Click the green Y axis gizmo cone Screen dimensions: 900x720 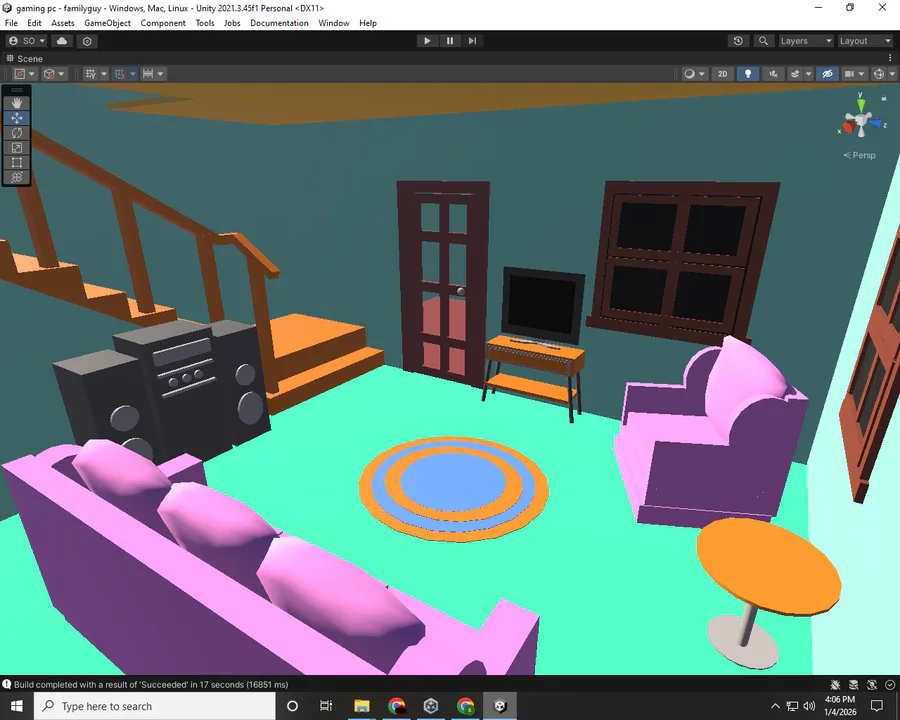(860, 106)
